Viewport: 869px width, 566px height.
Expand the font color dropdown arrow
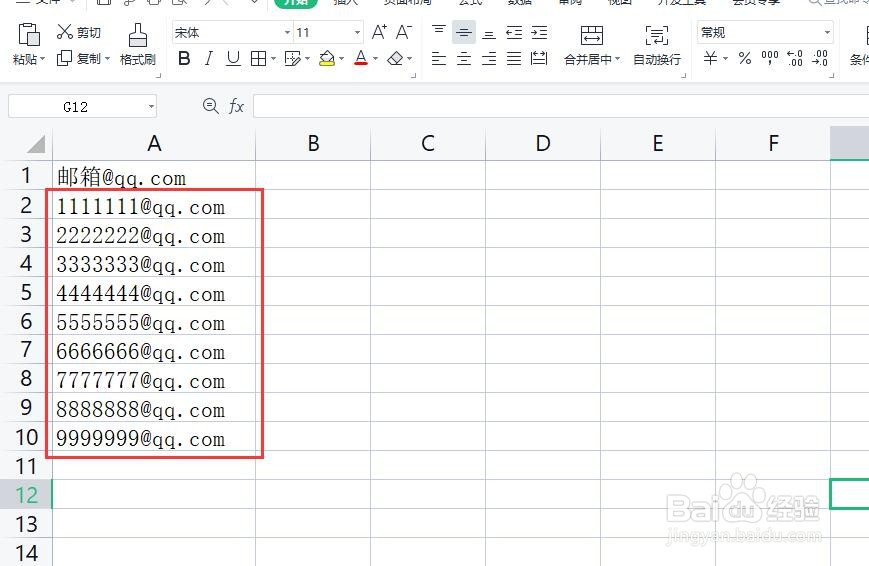376,59
